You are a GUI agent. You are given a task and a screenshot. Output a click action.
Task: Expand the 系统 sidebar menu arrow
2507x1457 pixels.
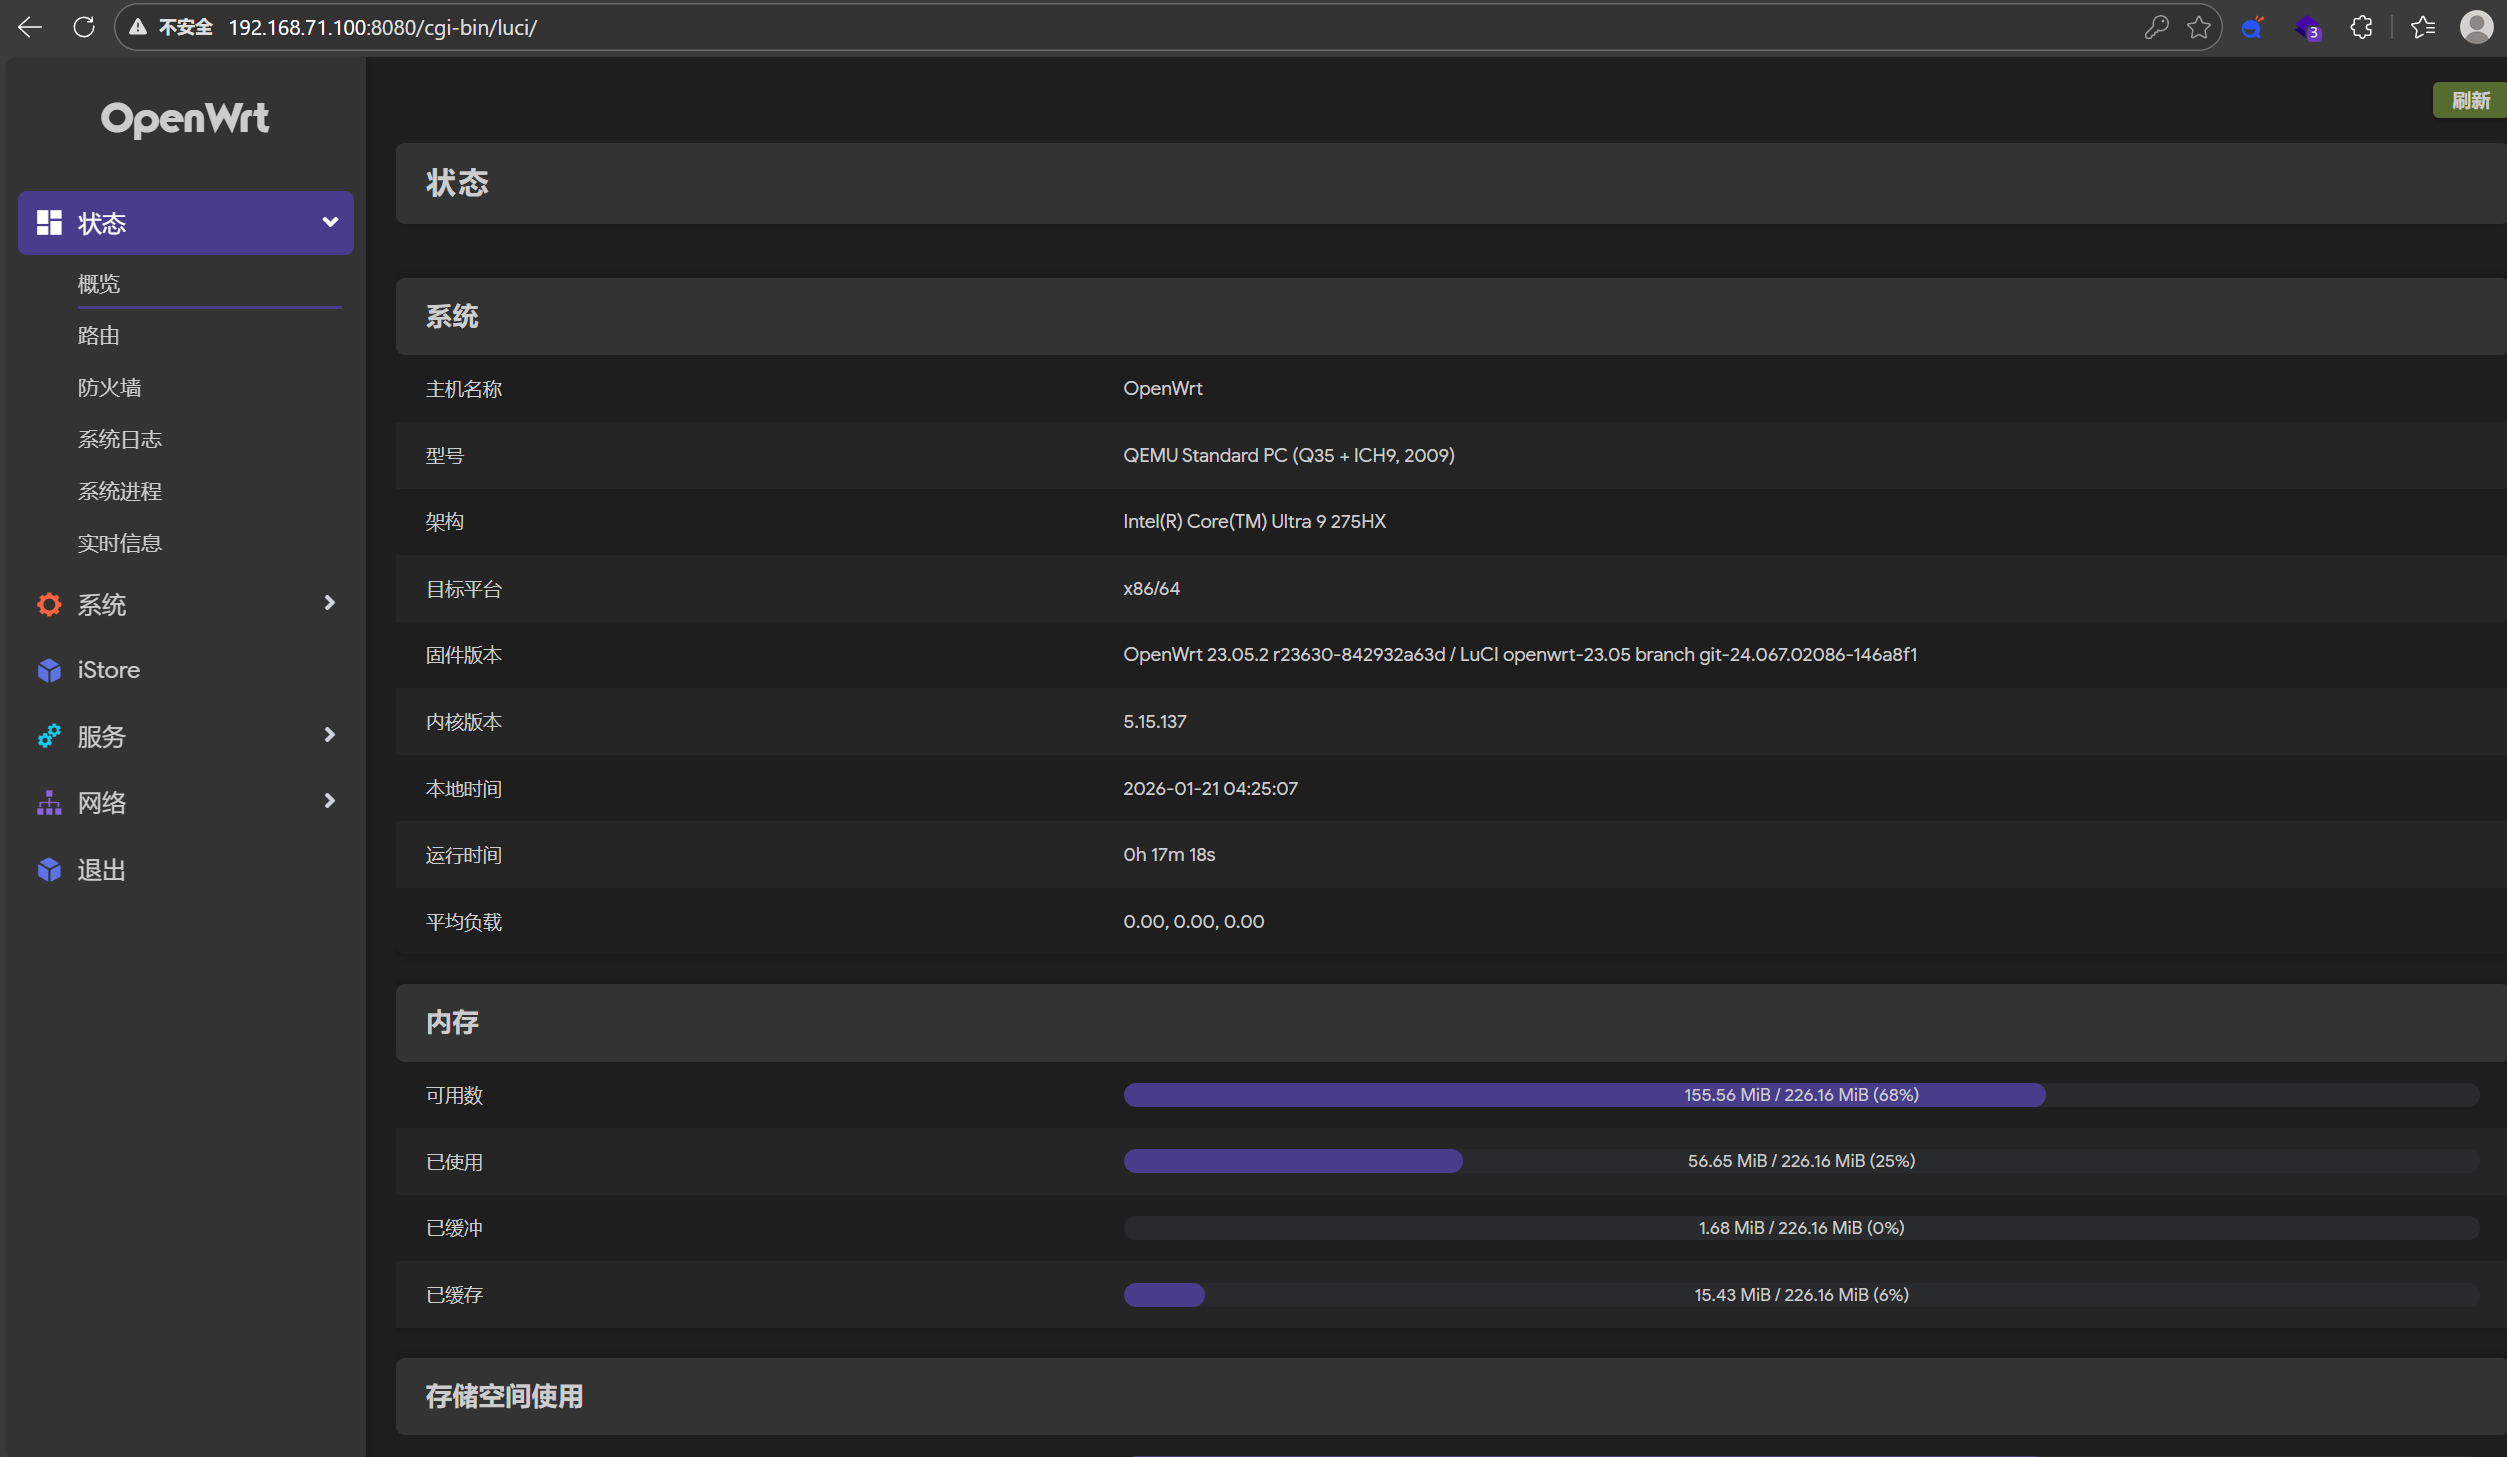pyautogui.click(x=329, y=603)
